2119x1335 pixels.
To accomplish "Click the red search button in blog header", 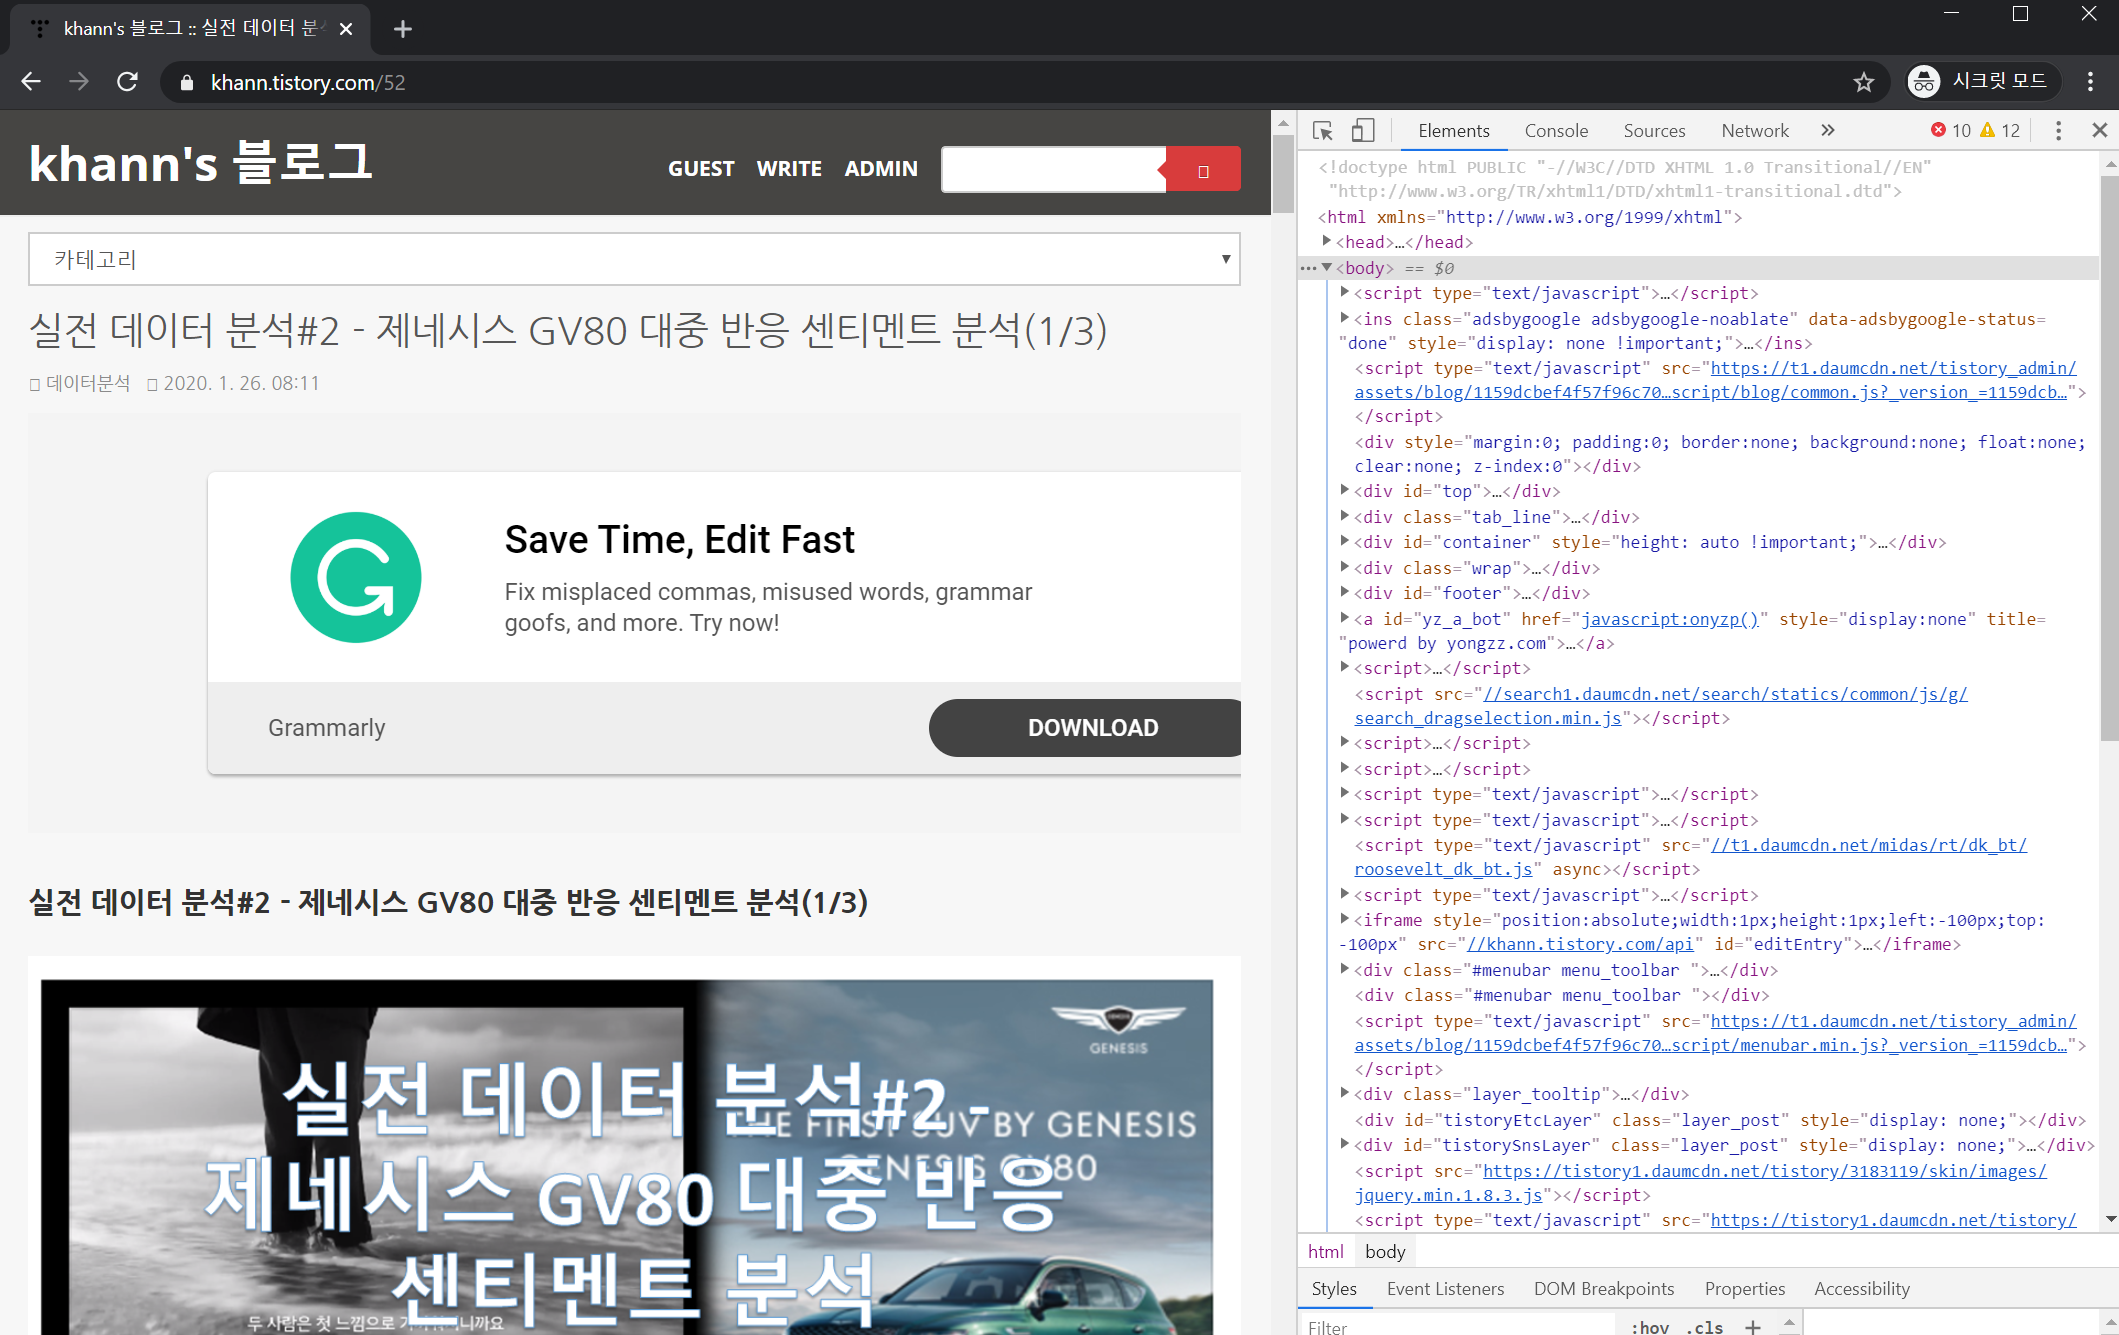I will point(1203,170).
